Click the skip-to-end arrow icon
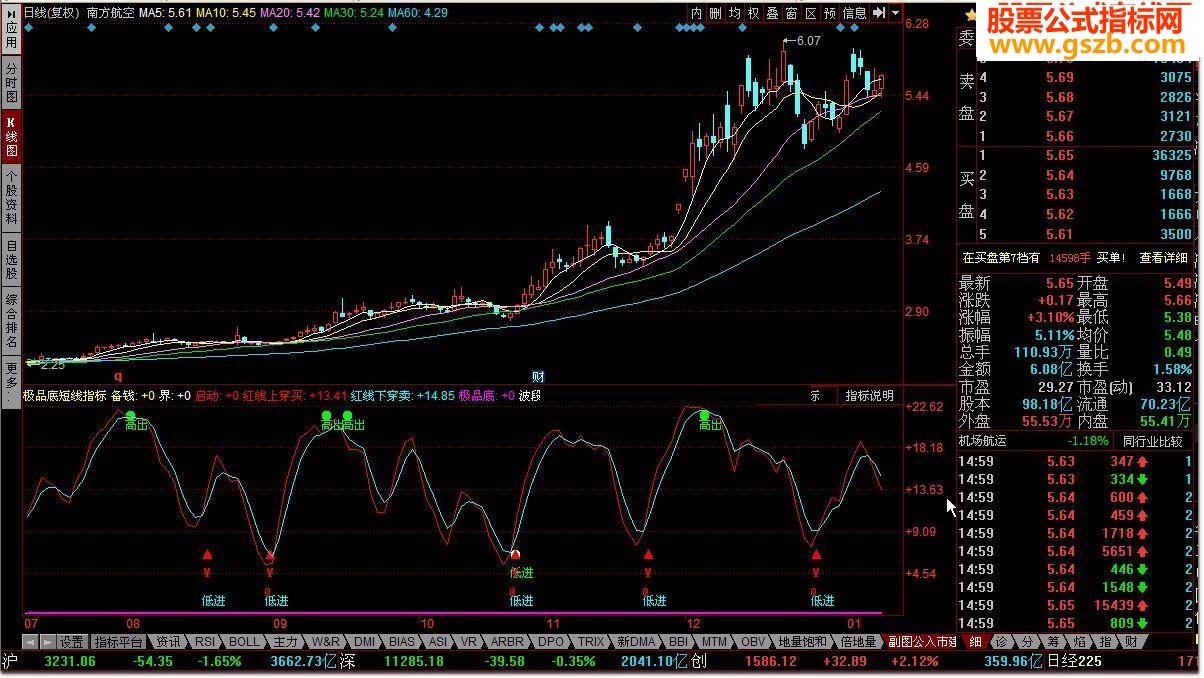 [879, 13]
